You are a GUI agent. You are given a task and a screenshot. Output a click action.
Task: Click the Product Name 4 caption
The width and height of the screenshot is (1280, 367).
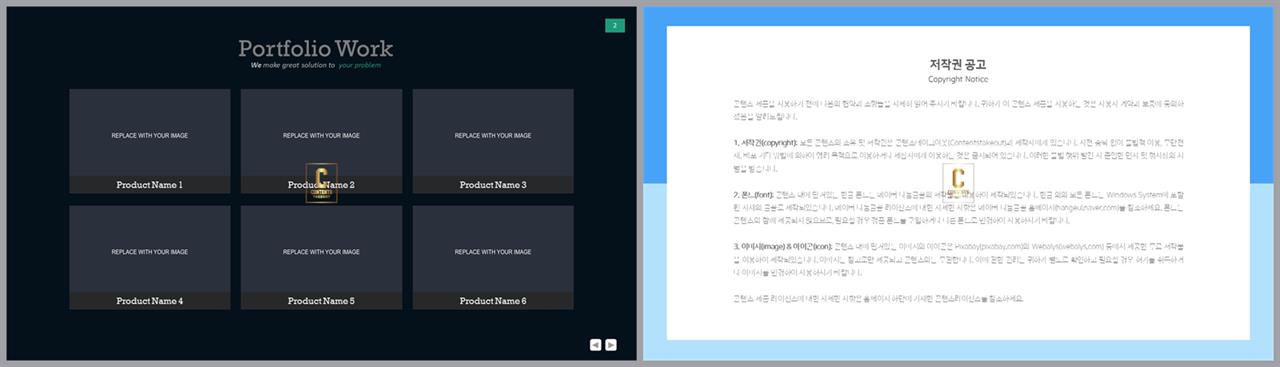point(150,301)
